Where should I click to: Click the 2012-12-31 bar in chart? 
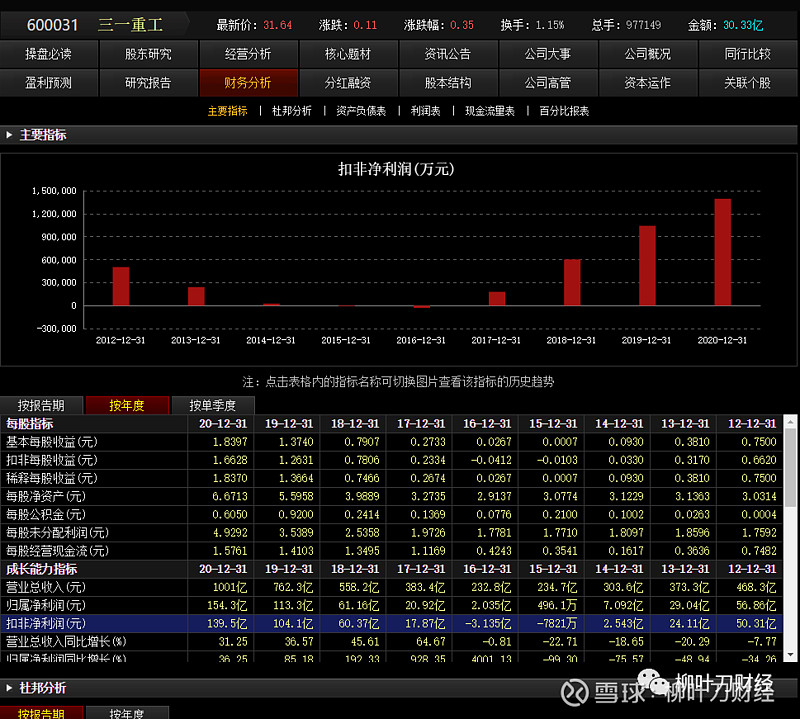[x=121, y=286]
